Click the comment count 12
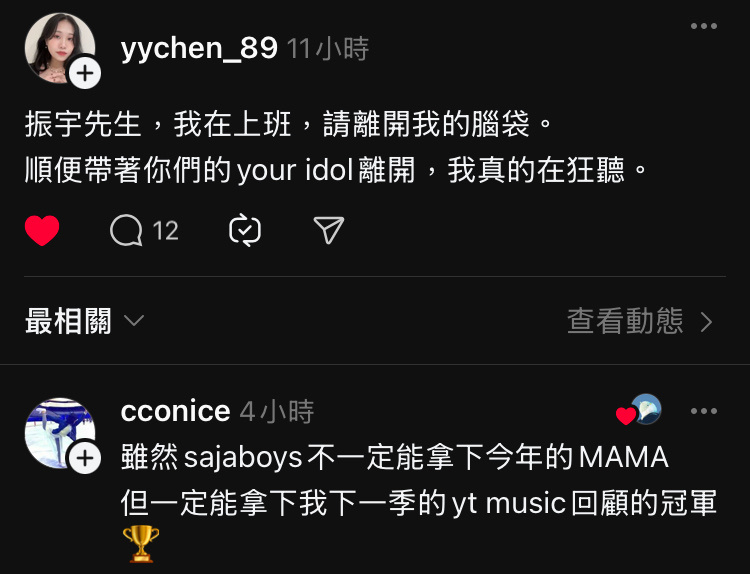Viewport: 750px width, 574px height. [165, 231]
